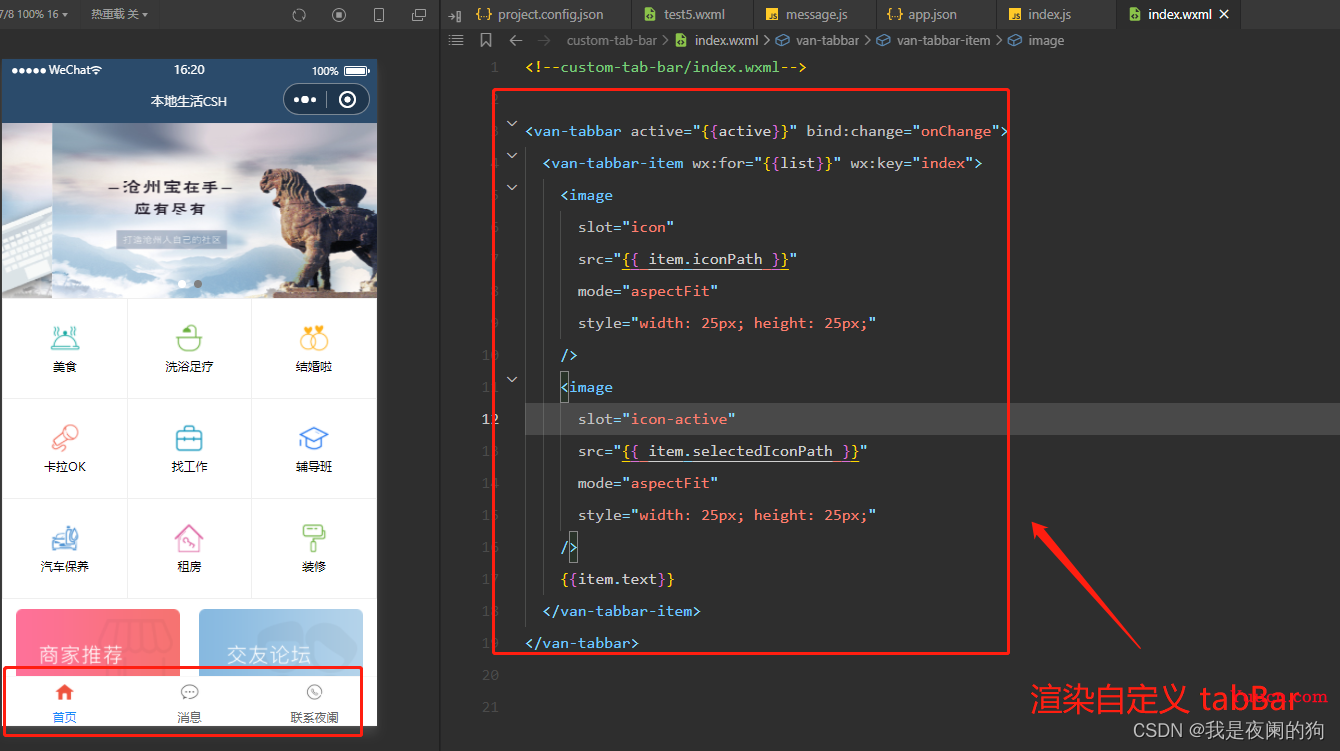Click the bookmark icon in editor toolbar
This screenshot has width=1340, height=751.
[486, 40]
